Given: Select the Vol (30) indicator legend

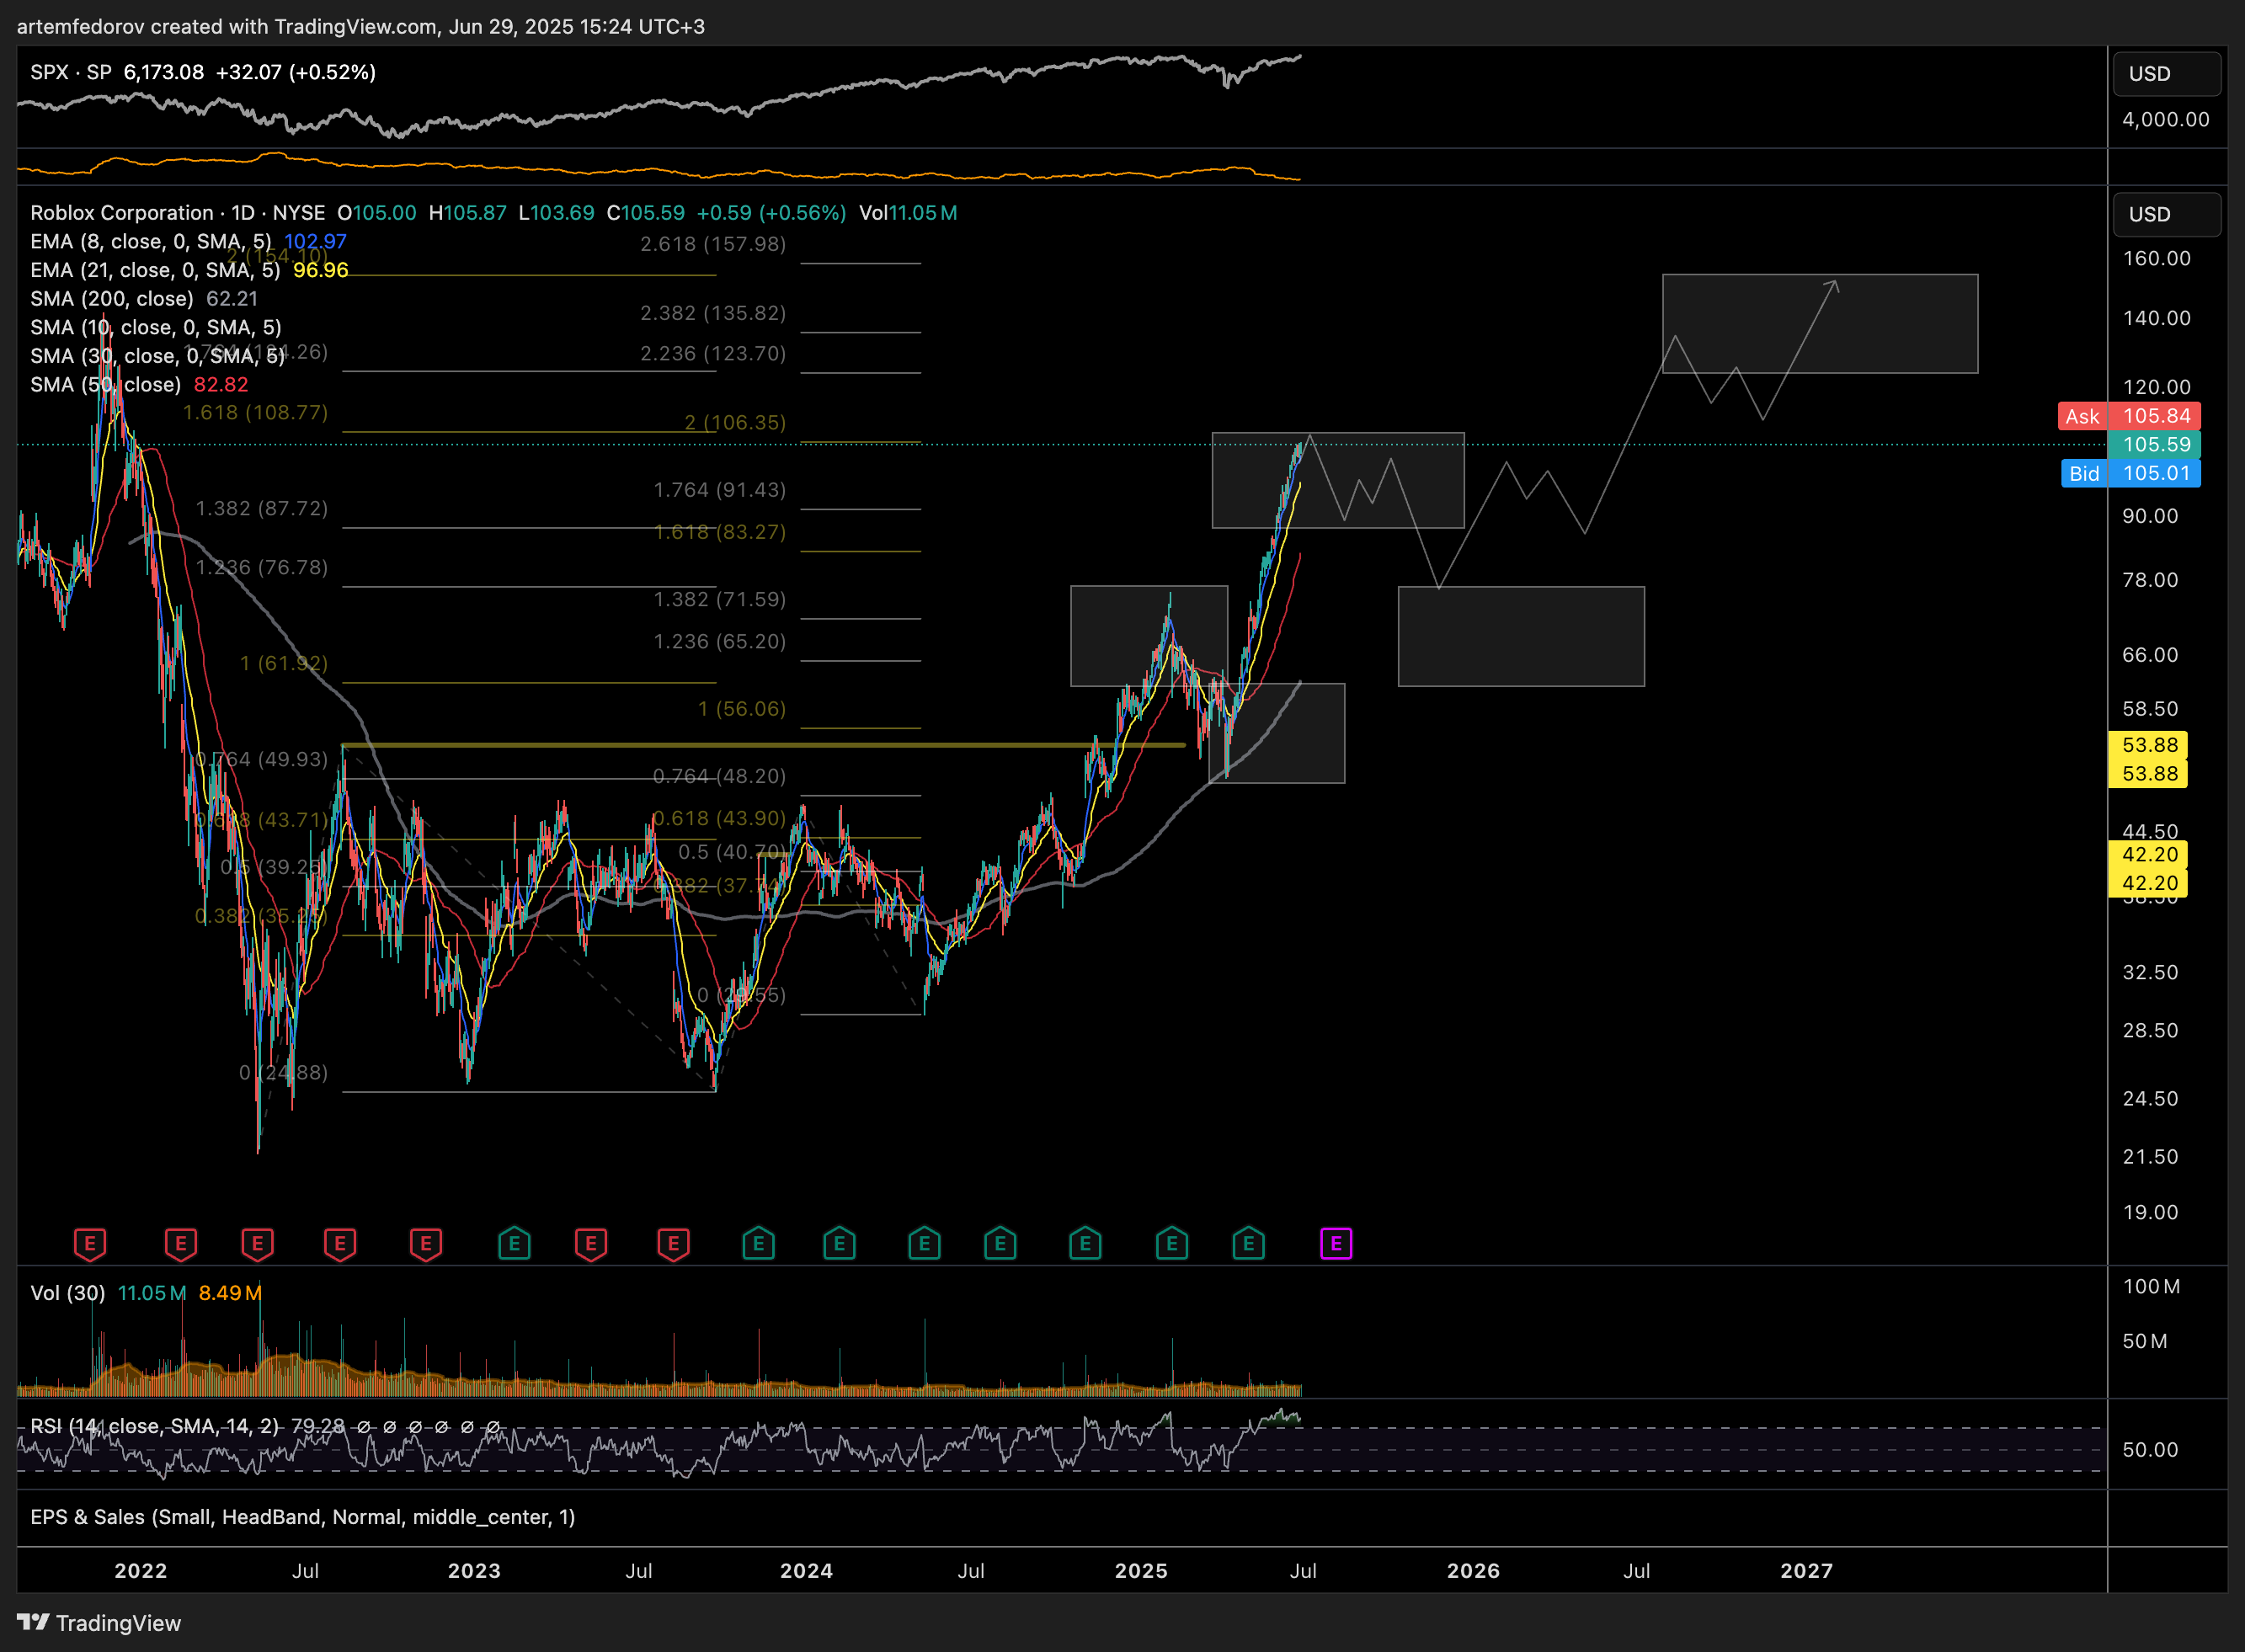Looking at the screenshot, I should [68, 1293].
